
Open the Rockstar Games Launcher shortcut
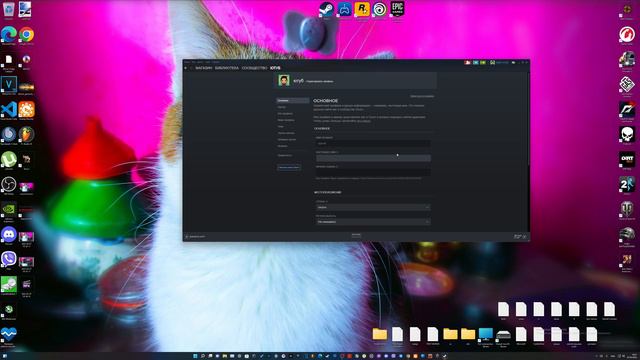[x=362, y=9]
